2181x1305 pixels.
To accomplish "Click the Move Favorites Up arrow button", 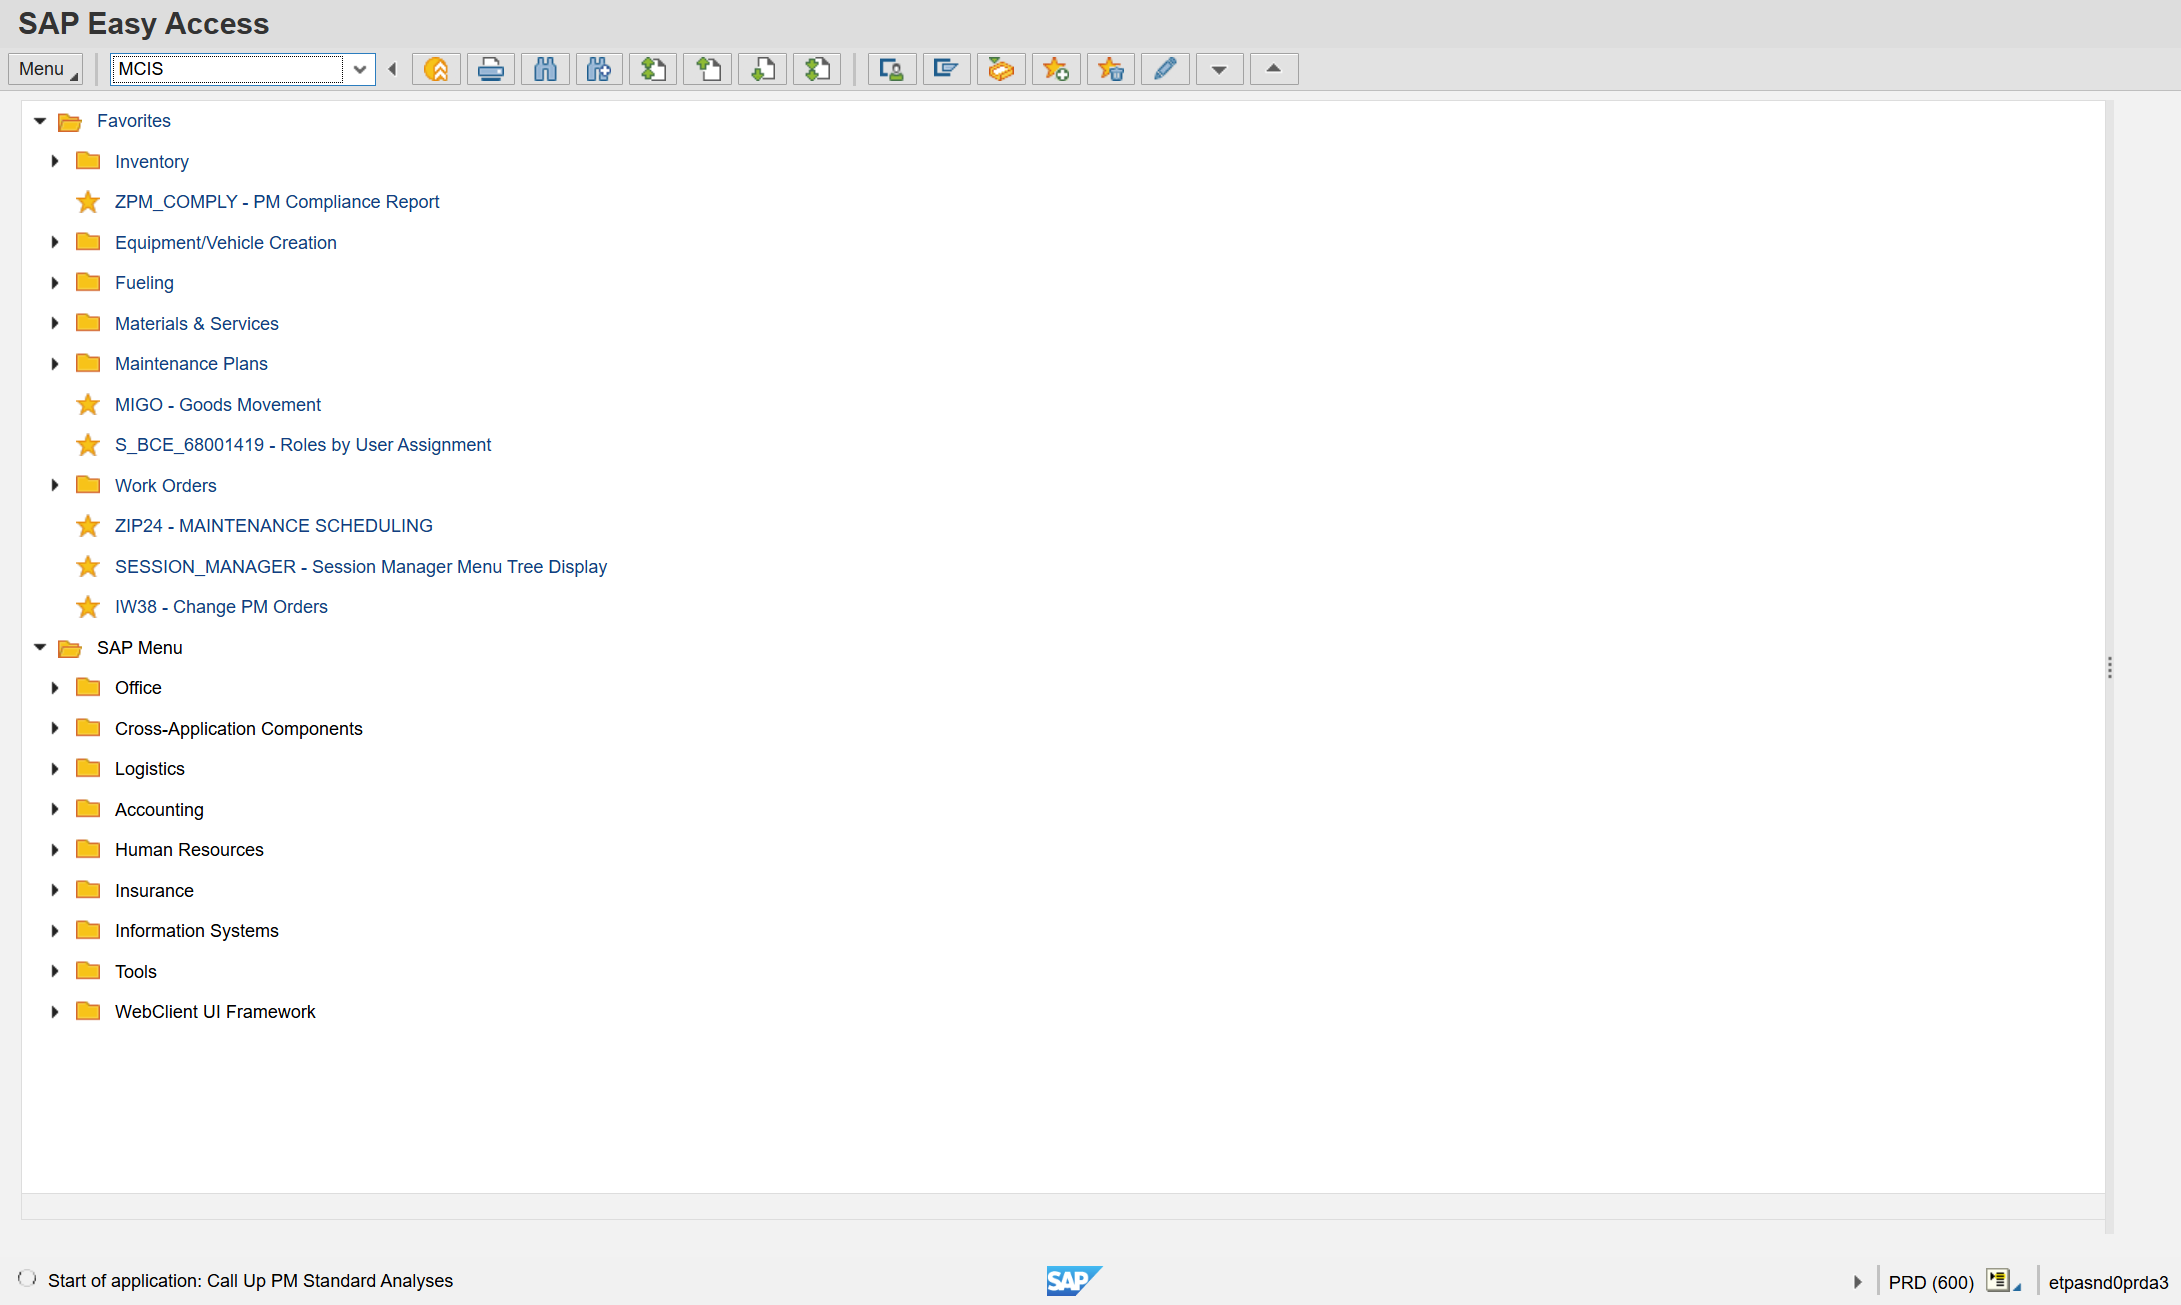I will click(1274, 69).
